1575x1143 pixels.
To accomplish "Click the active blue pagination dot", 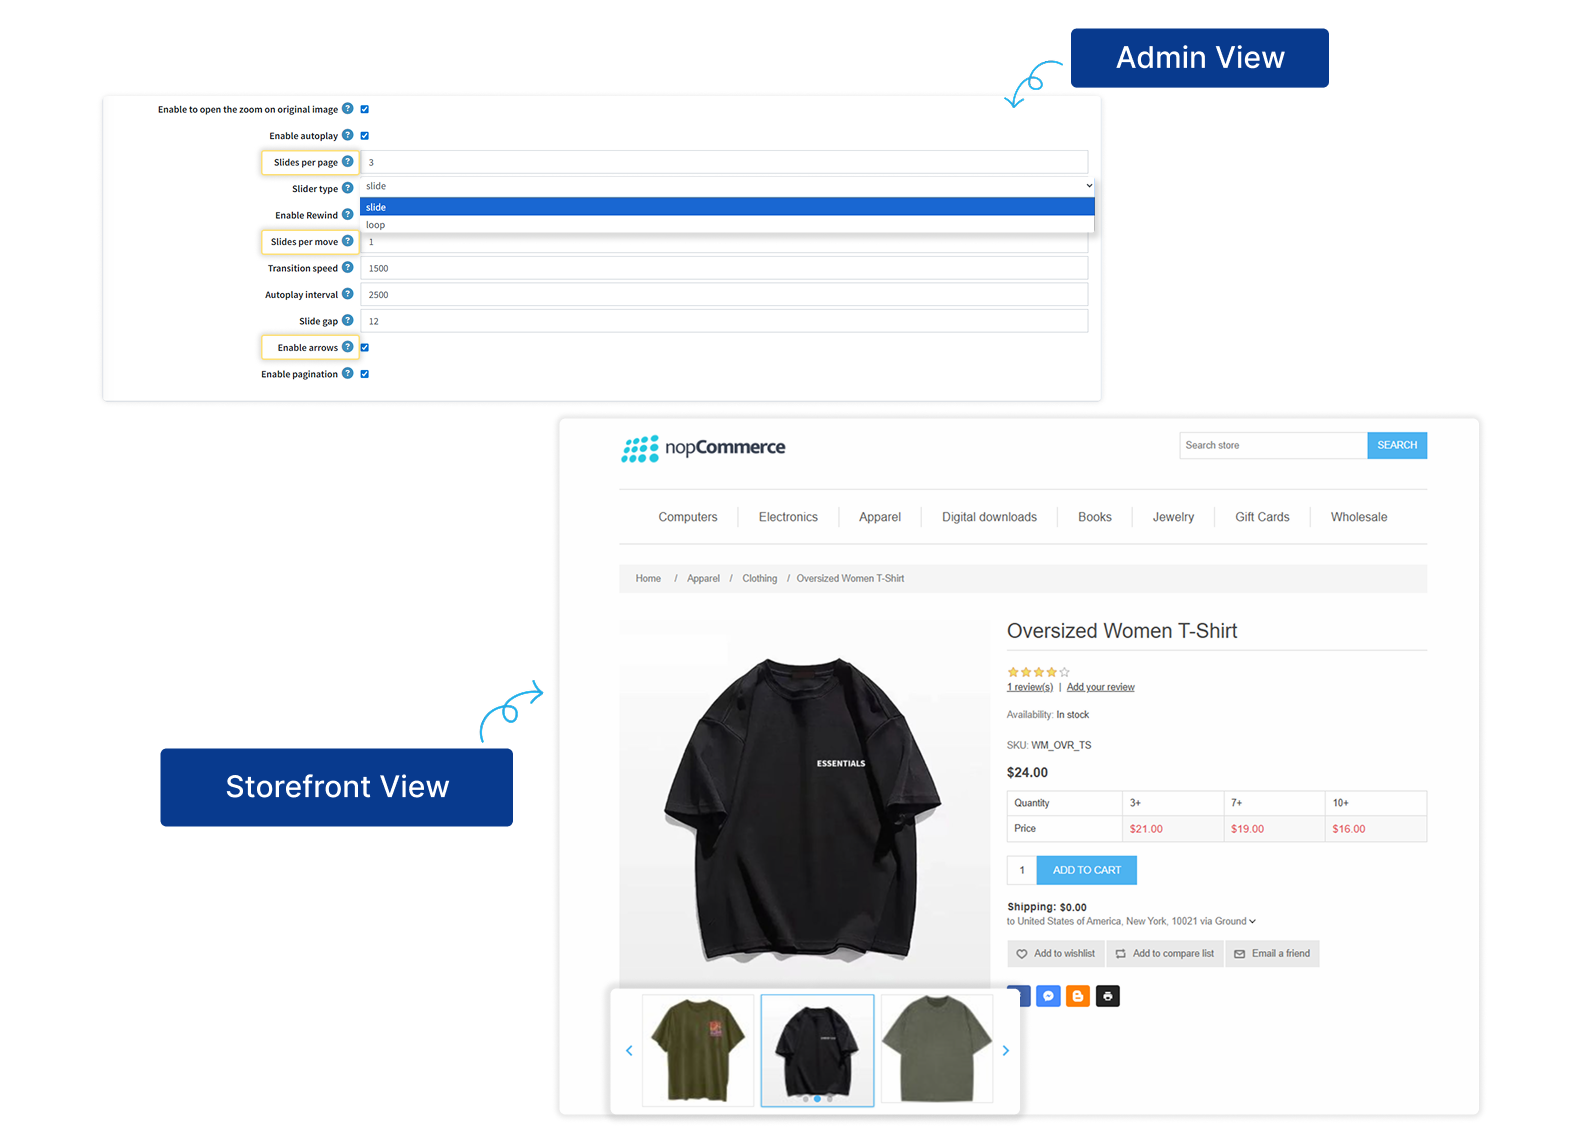I will [x=817, y=1099].
